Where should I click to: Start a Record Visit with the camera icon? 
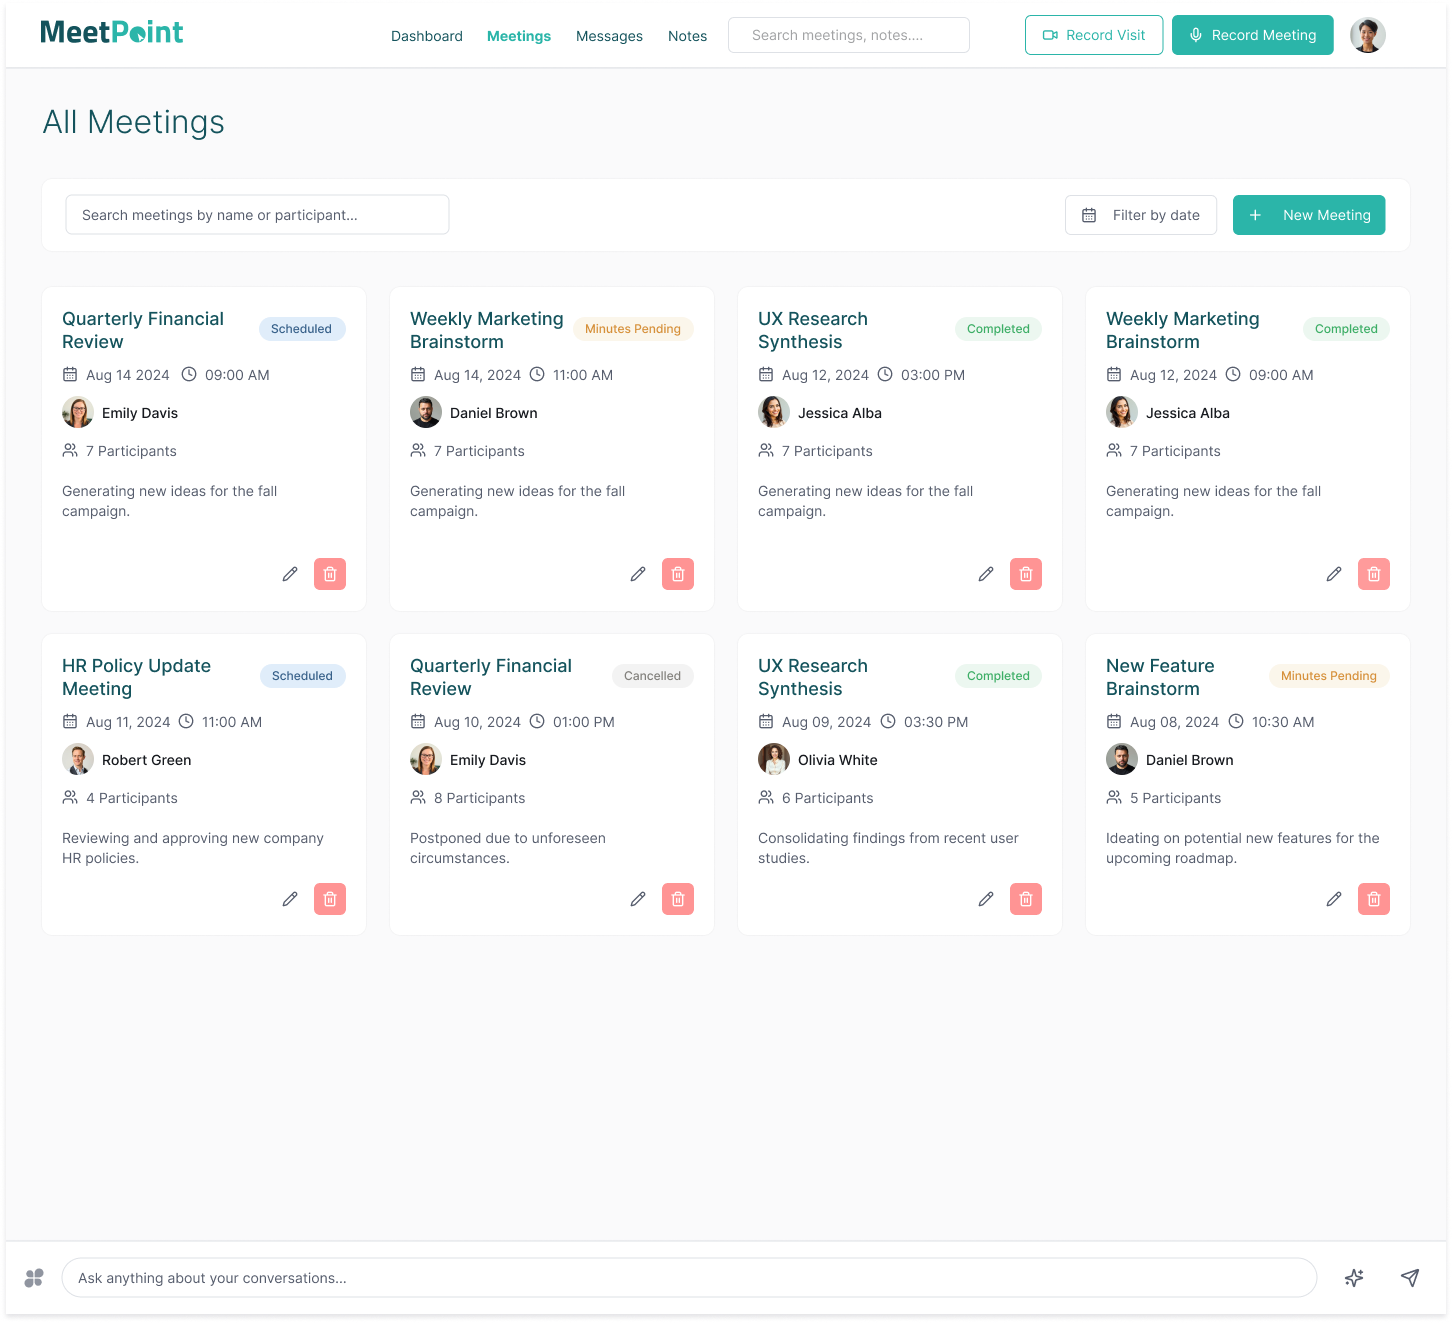1093,35
